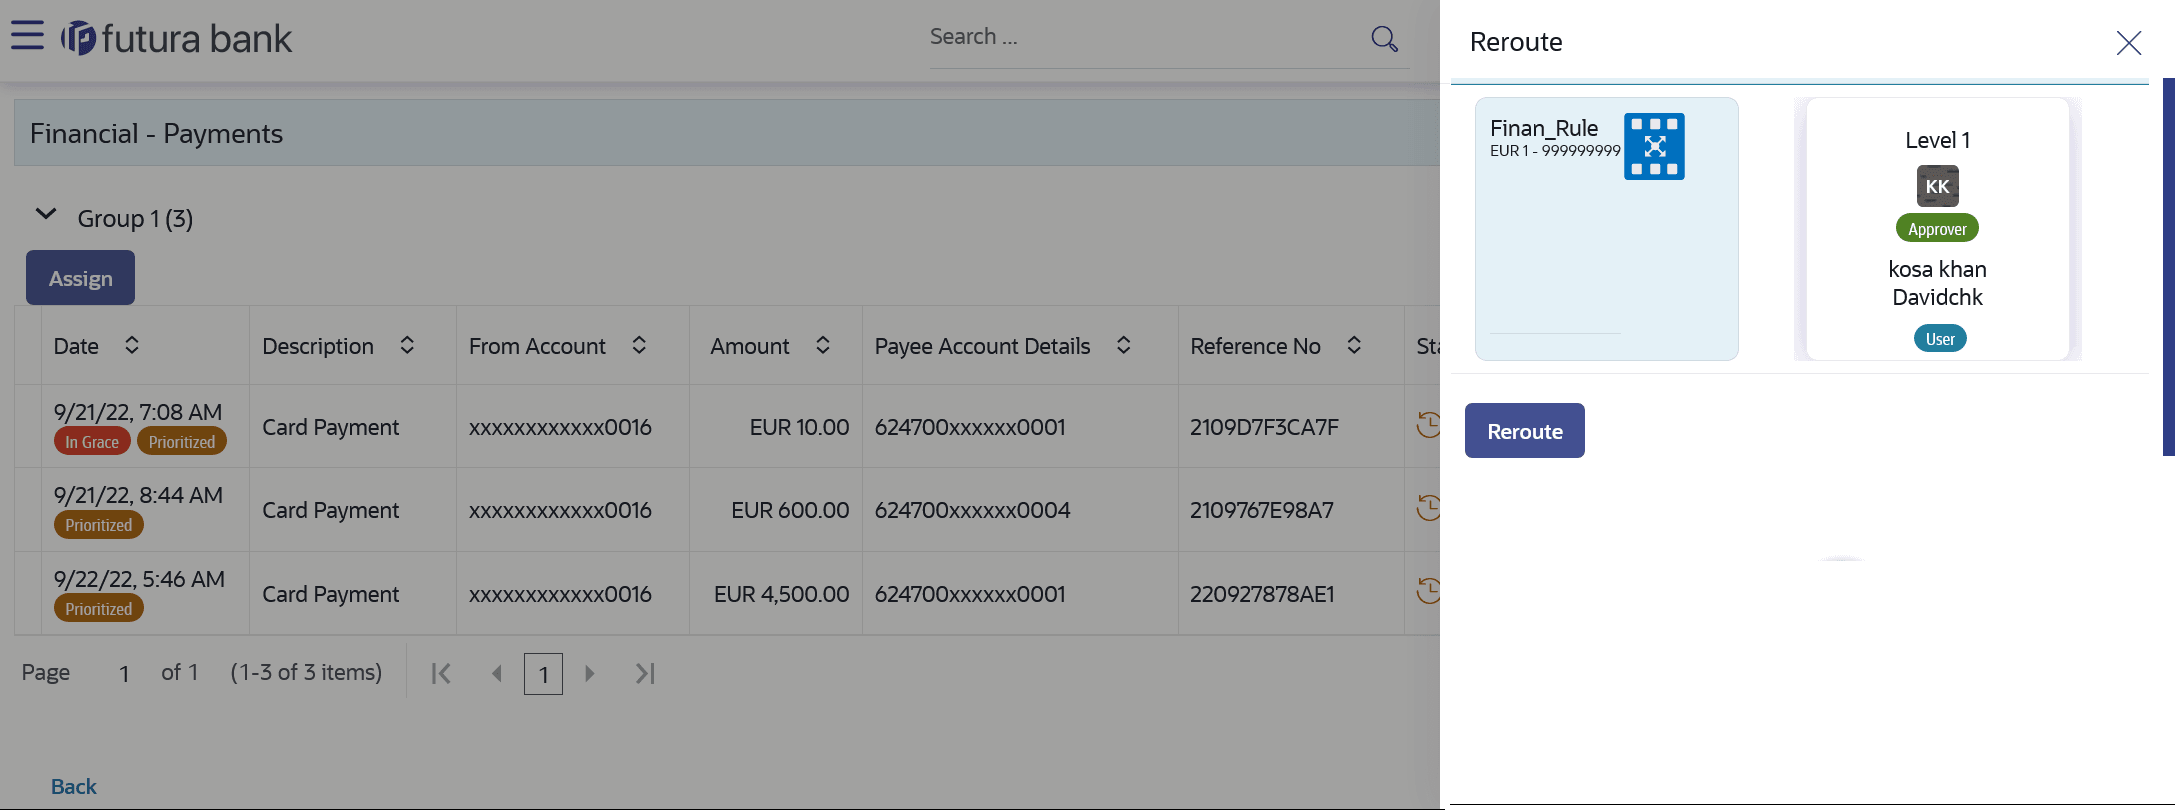Click the Finan_Rule workflow icon
Image resolution: width=2176 pixels, height=810 pixels.
coord(1654,146)
